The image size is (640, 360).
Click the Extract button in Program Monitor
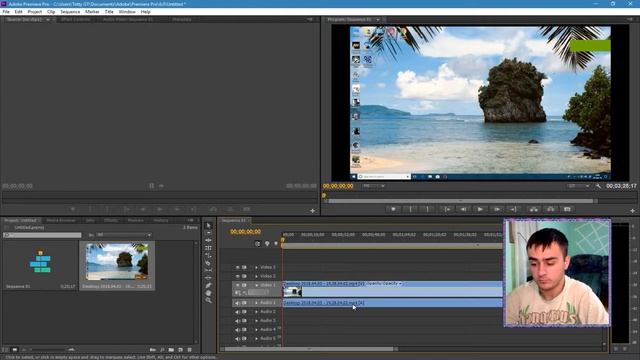(x=550, y=209)
